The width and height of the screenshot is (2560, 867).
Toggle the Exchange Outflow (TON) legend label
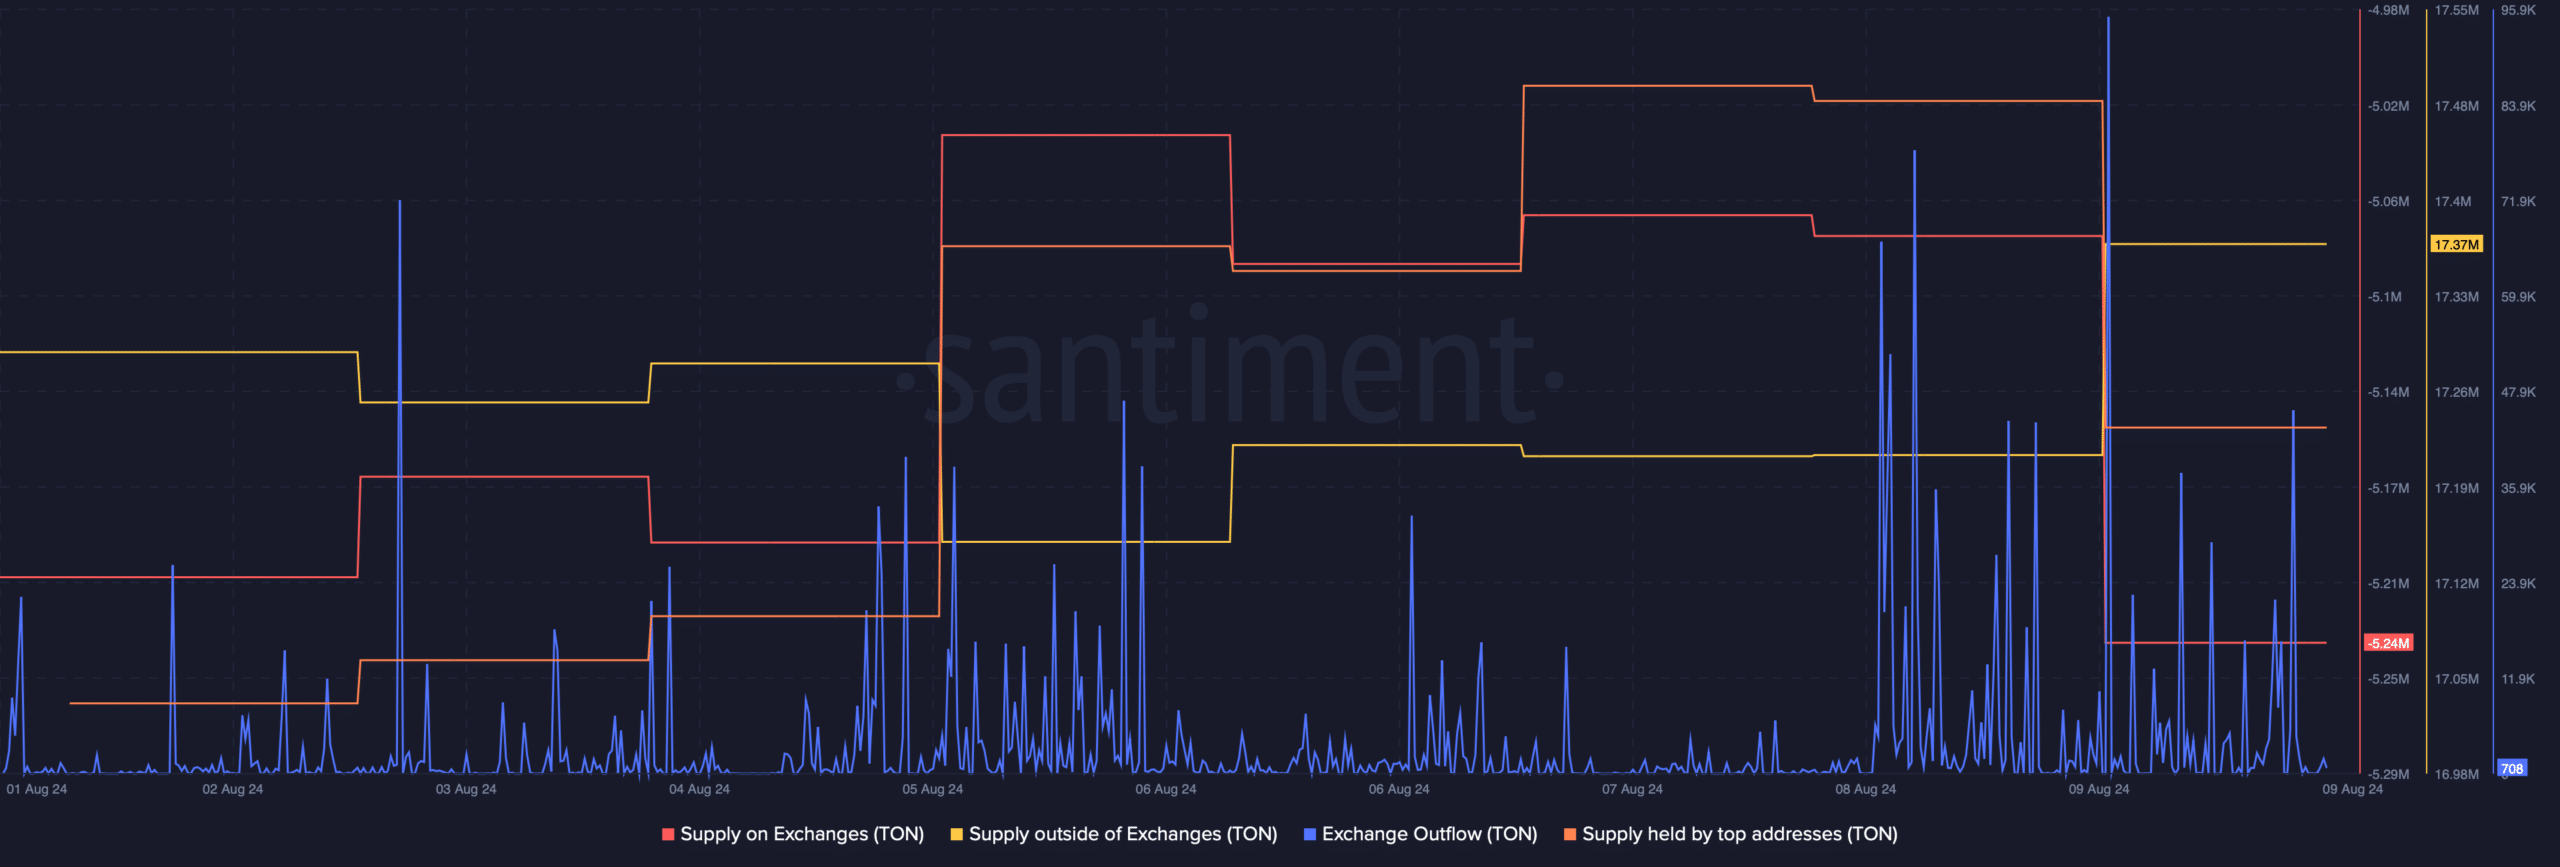point(1430,834)
